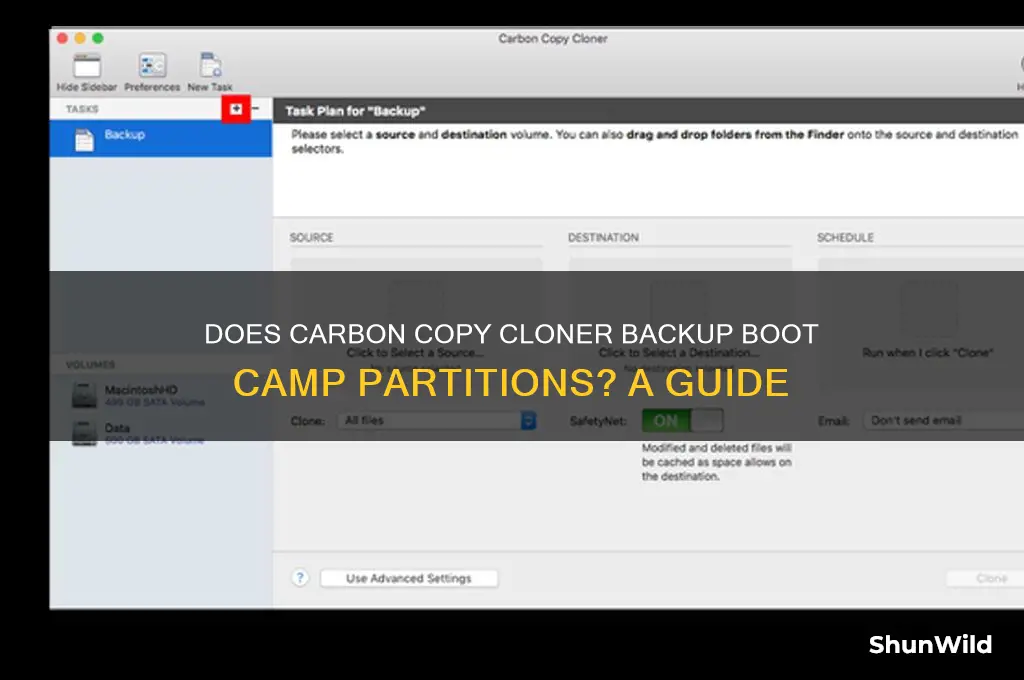Click "Modified and deleted files will" text

click(x=716, y=448)
